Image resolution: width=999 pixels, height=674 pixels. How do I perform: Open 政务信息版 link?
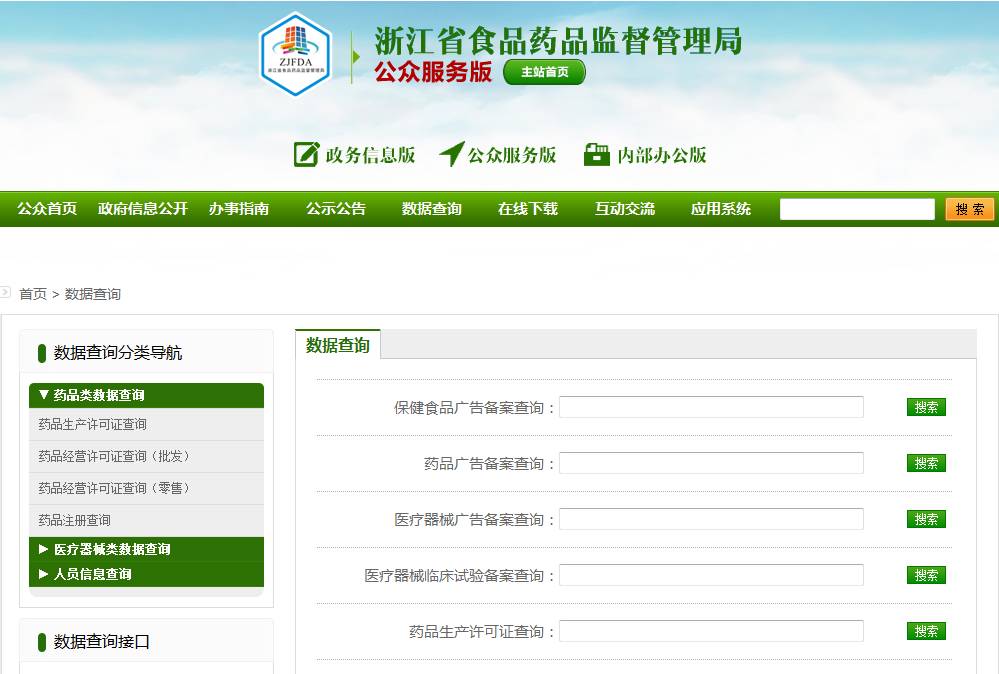point(370,155)
